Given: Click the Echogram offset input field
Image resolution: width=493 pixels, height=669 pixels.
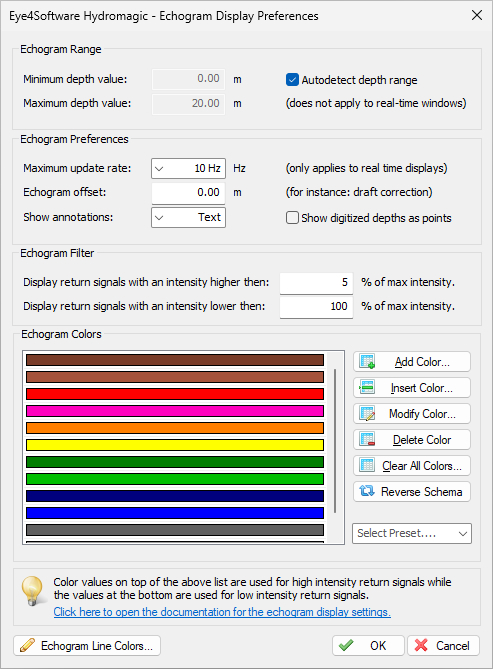Looking at the screenshot, I should 188,192.
